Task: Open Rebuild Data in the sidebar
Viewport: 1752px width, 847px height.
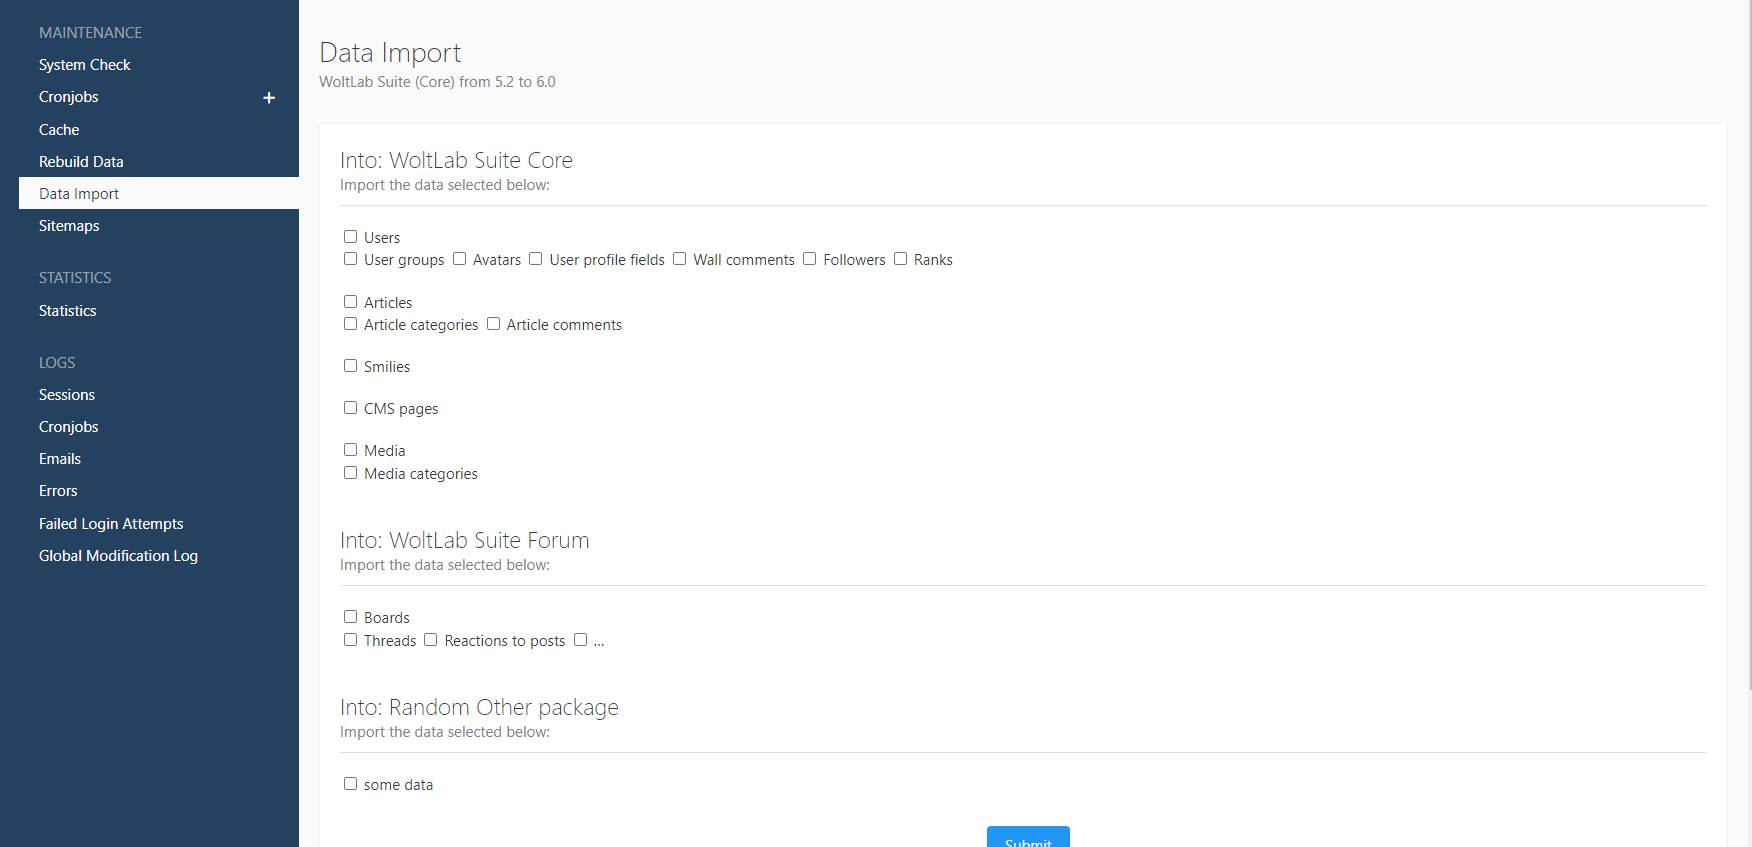Action: [x=81, y=162]
